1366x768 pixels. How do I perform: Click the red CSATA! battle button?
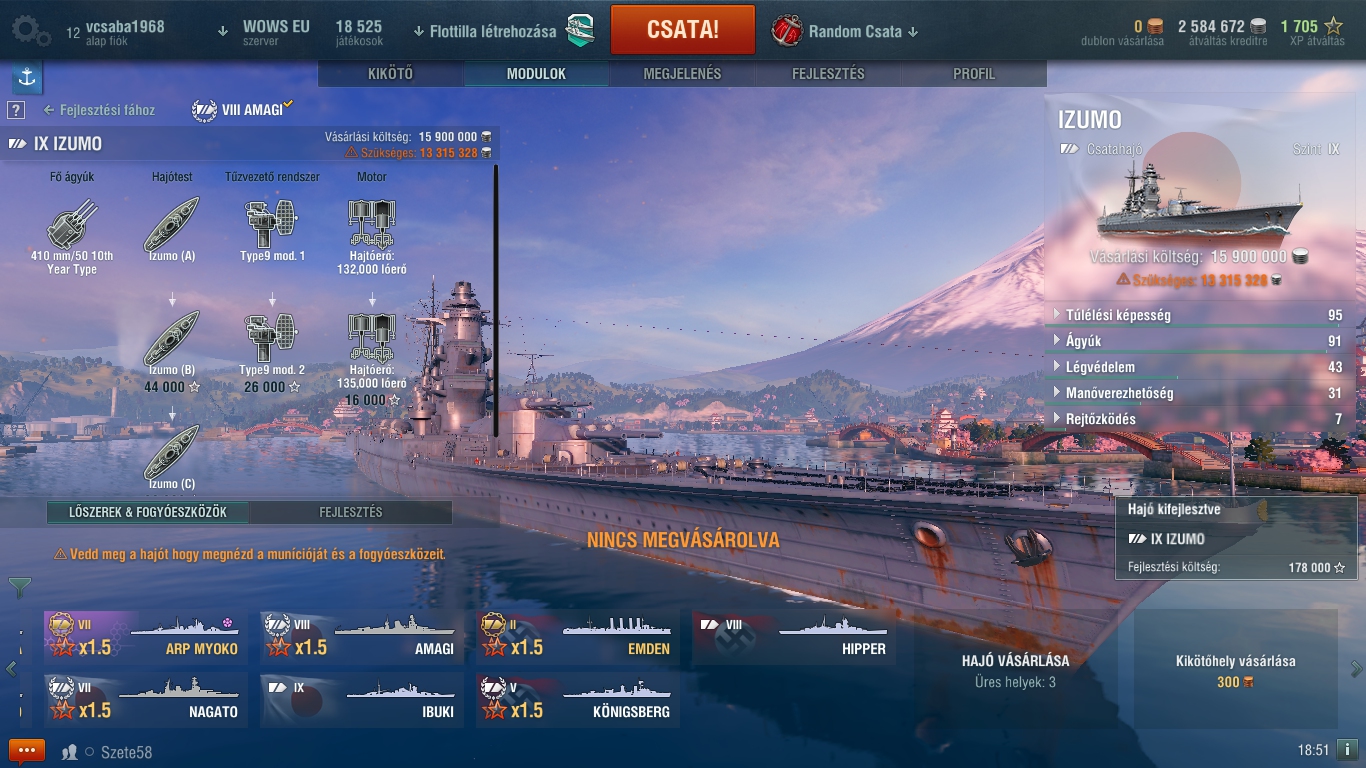[683, 29]
